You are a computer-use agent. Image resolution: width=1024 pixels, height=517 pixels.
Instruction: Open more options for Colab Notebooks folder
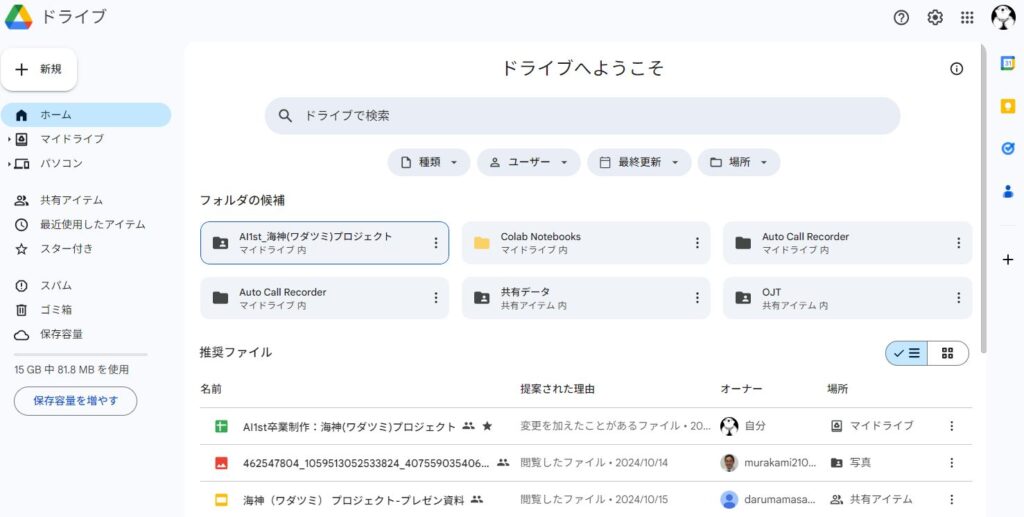pos(697,243)
